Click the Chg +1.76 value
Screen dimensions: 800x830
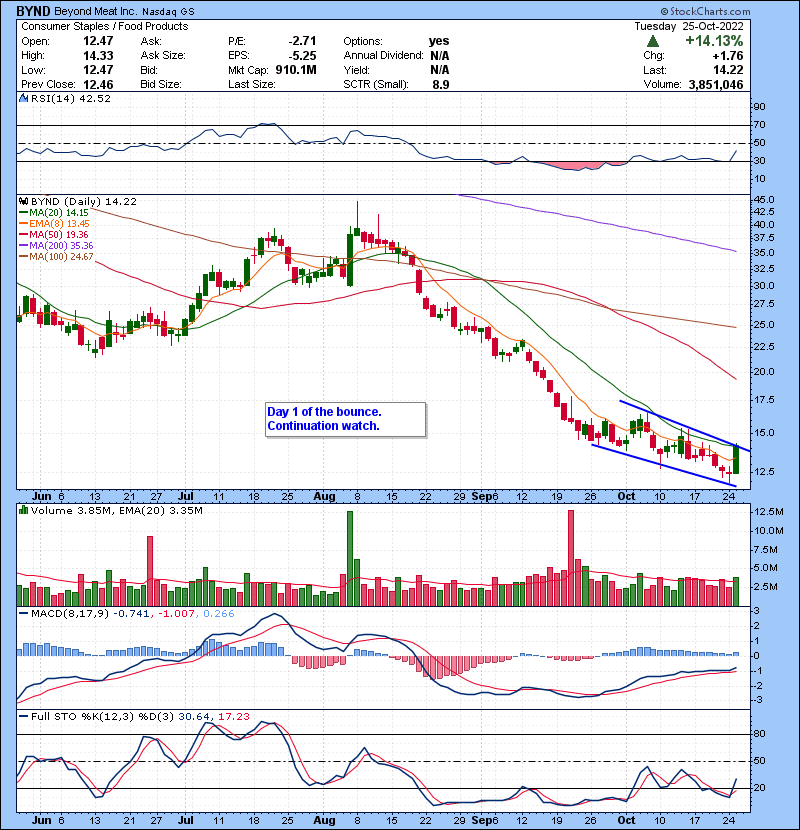[727, 56]
